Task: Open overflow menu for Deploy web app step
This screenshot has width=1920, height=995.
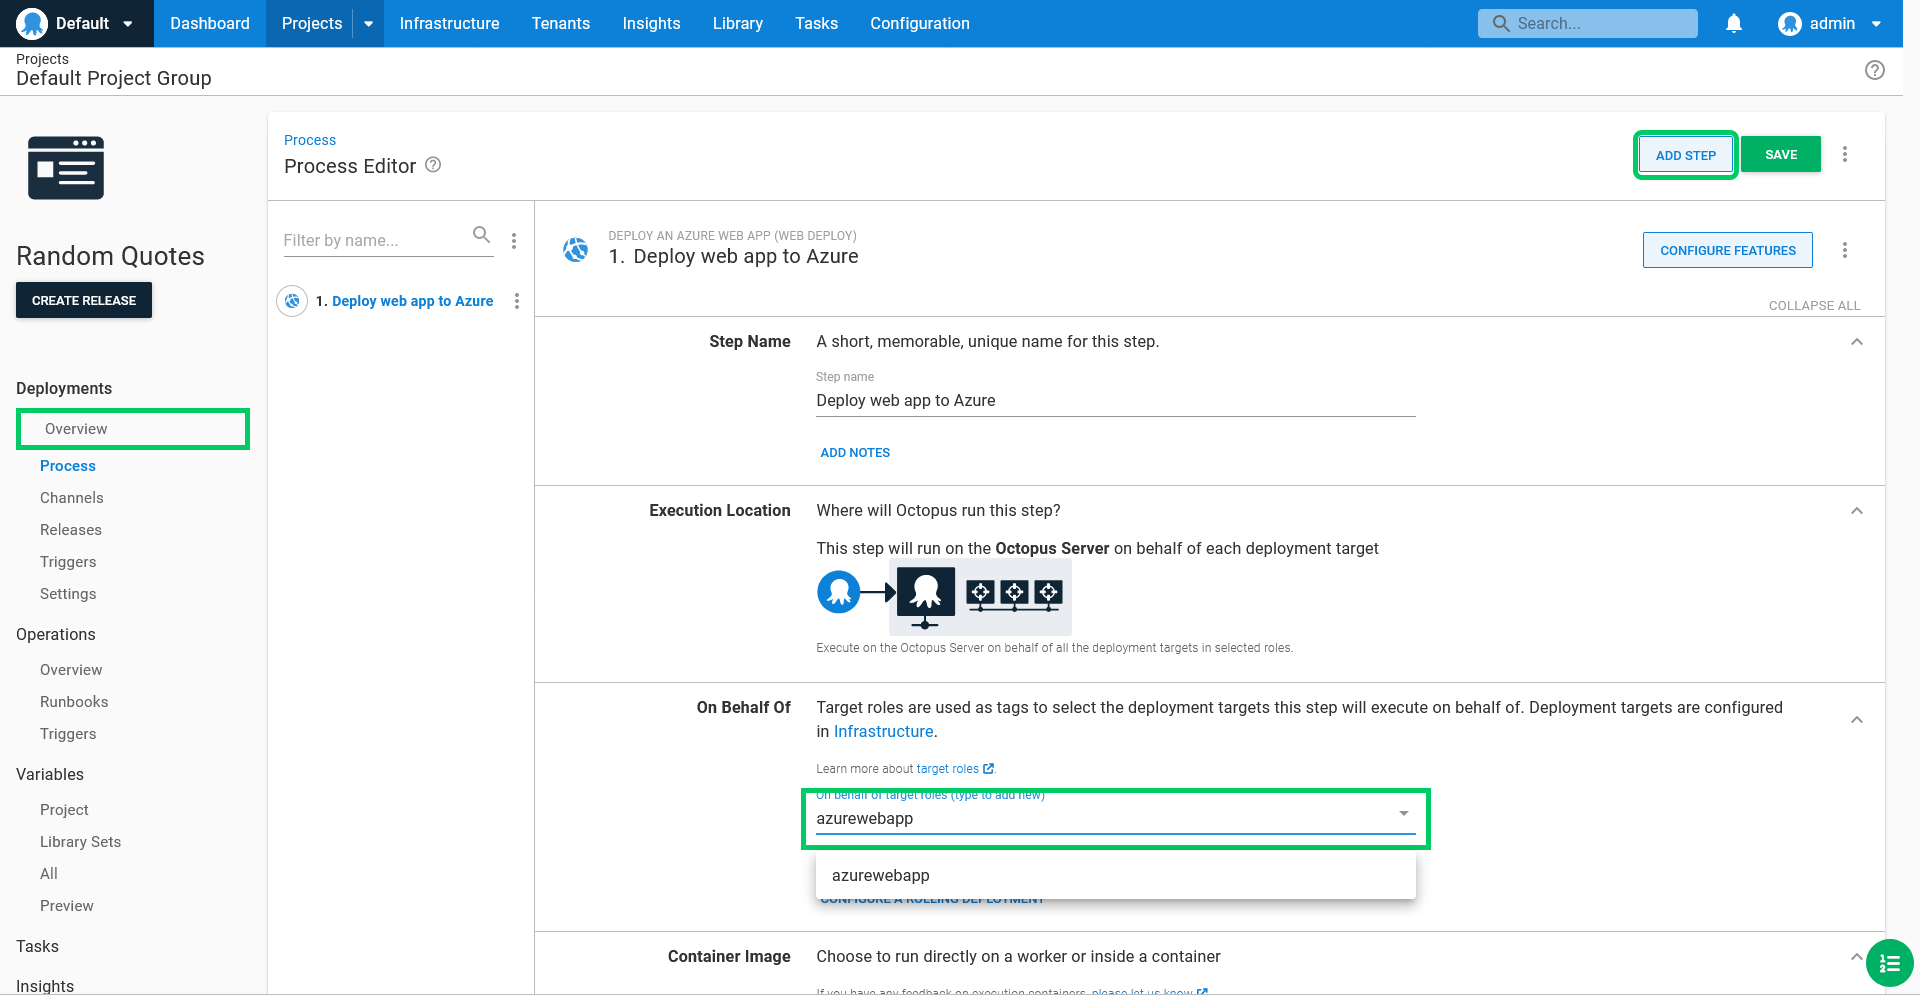Action: pyautogui.click(x=517, y=301)
